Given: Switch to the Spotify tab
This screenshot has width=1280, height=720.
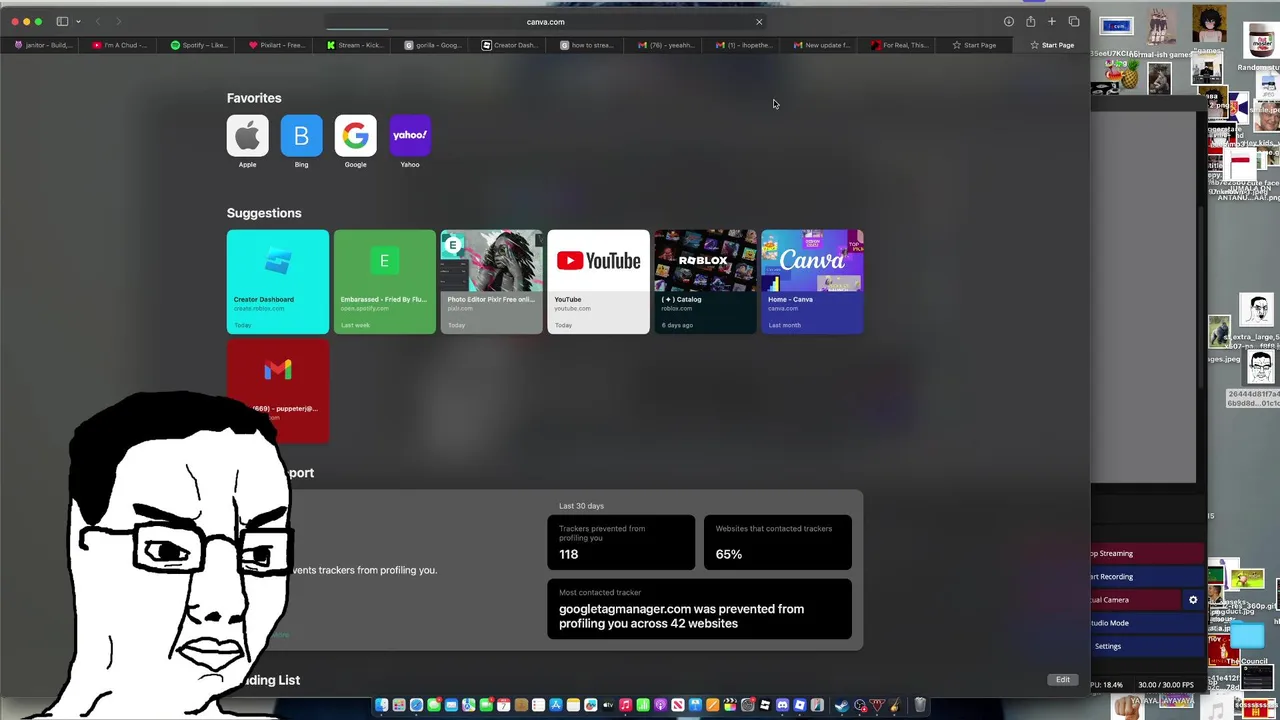Looking at the screenshot, I should point(198,45).
